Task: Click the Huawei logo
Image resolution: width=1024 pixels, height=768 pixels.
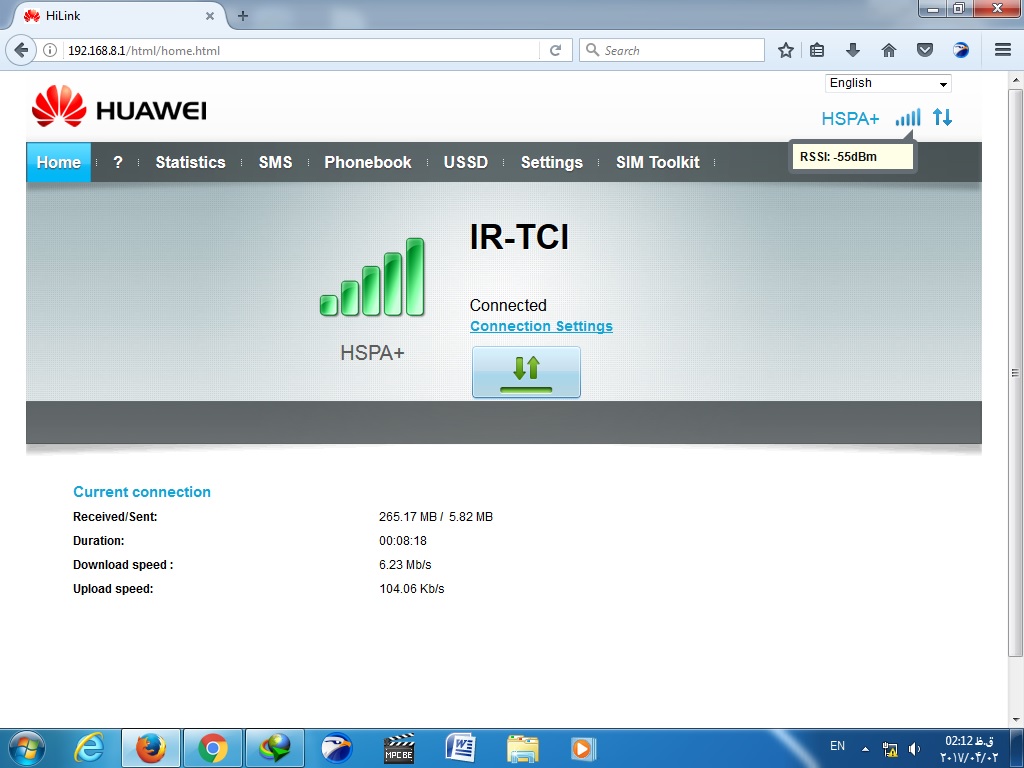Action: 119,107
